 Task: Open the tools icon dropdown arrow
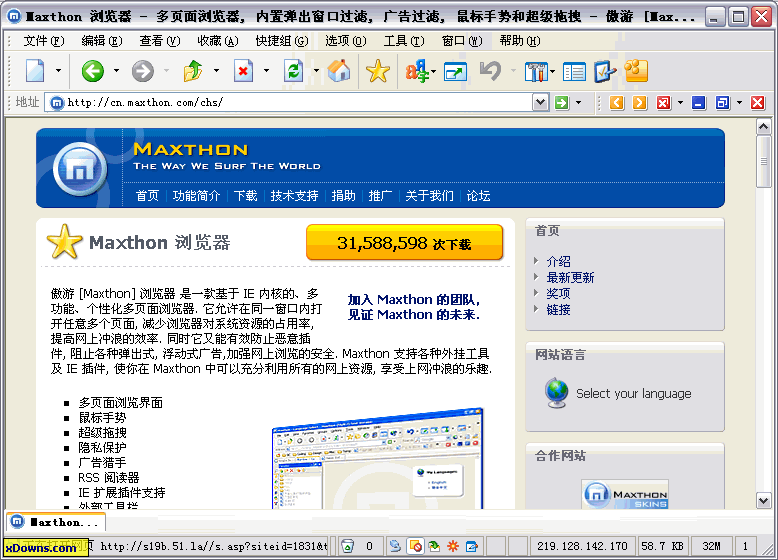(552, 71)
